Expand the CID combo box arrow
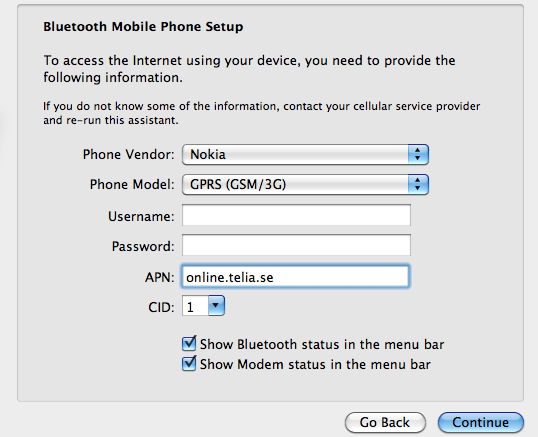Screen dimensions: 538x437 (216, 305)
